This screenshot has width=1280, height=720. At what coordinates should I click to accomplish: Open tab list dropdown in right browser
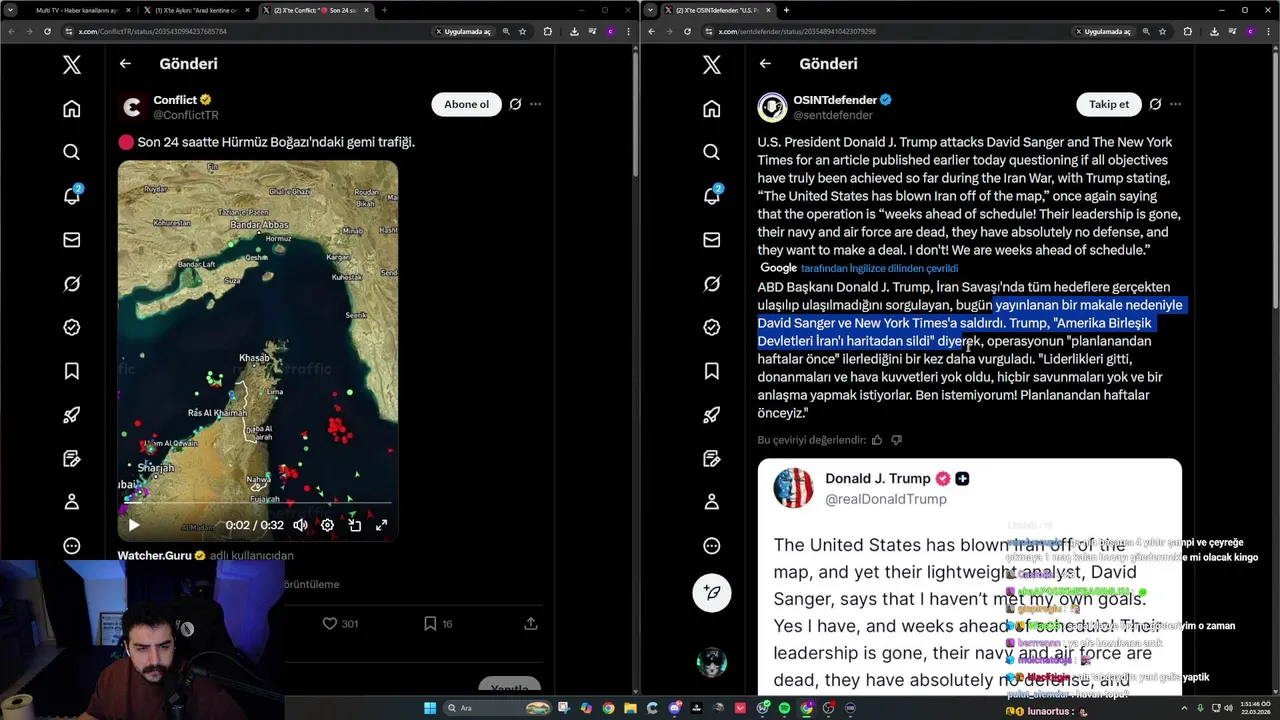tap(652, 10)
